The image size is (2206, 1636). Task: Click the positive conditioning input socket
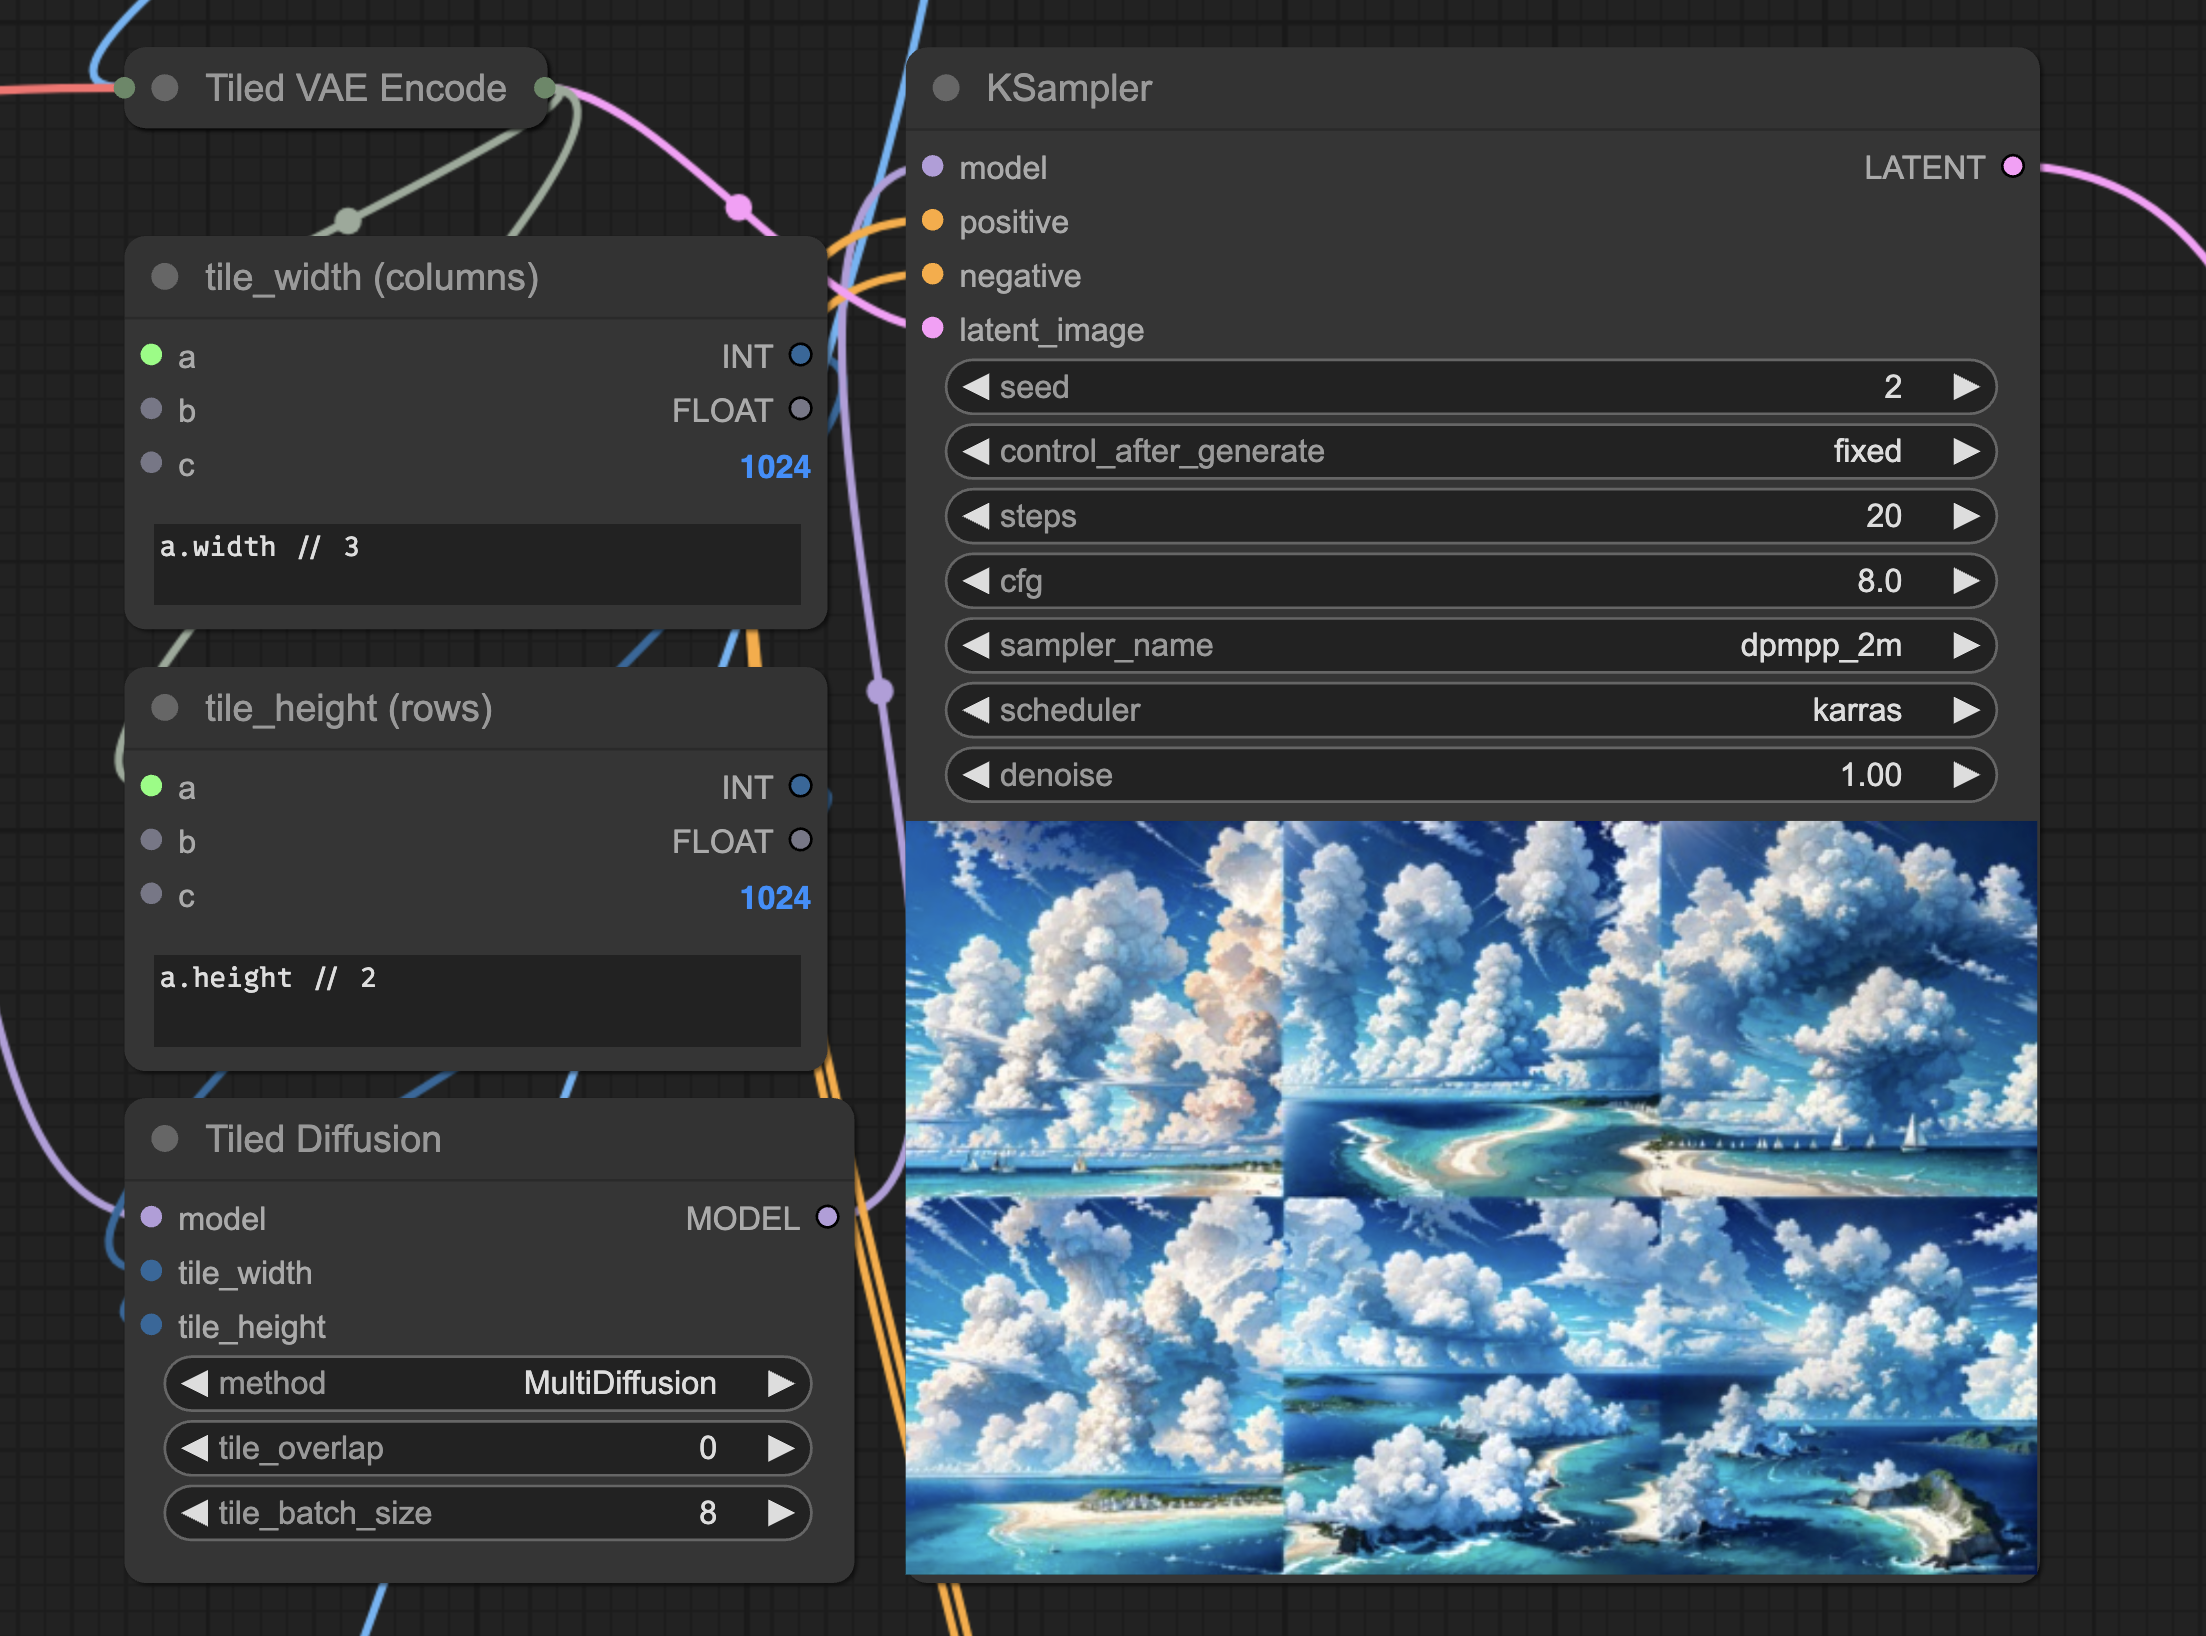[x=932, y=220]
